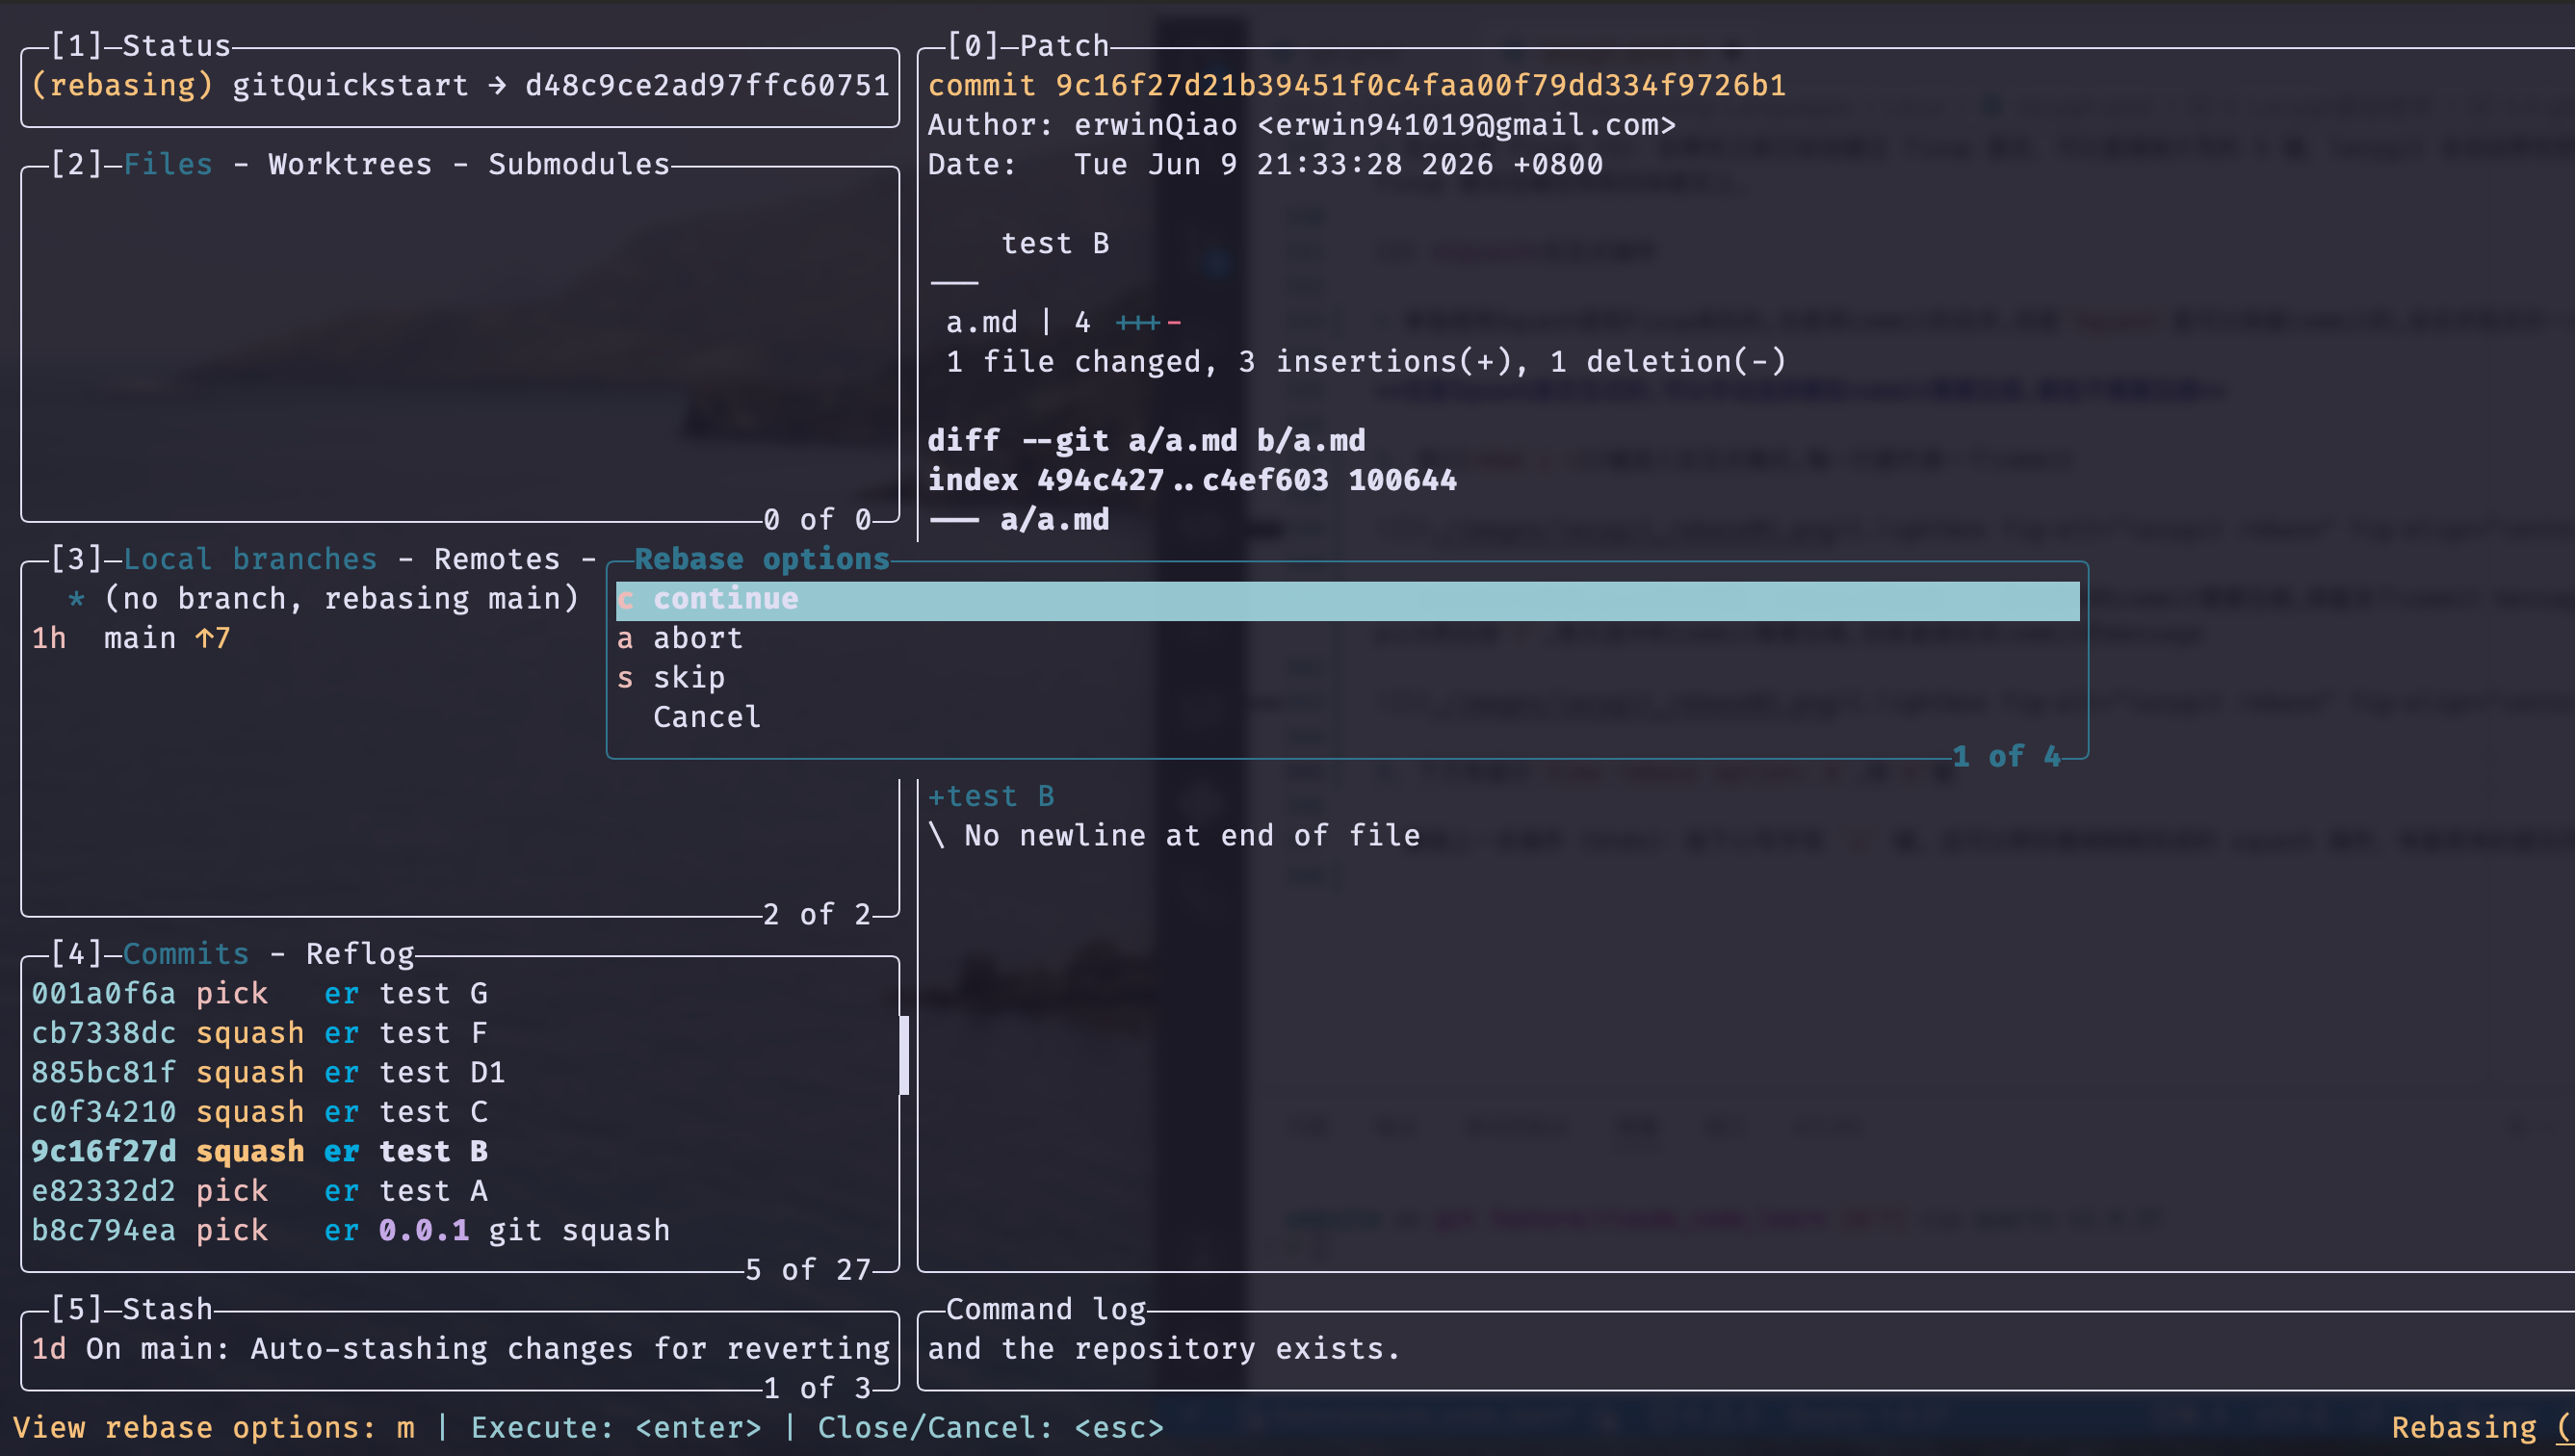Click the '+test B' added line

point(991,797)
